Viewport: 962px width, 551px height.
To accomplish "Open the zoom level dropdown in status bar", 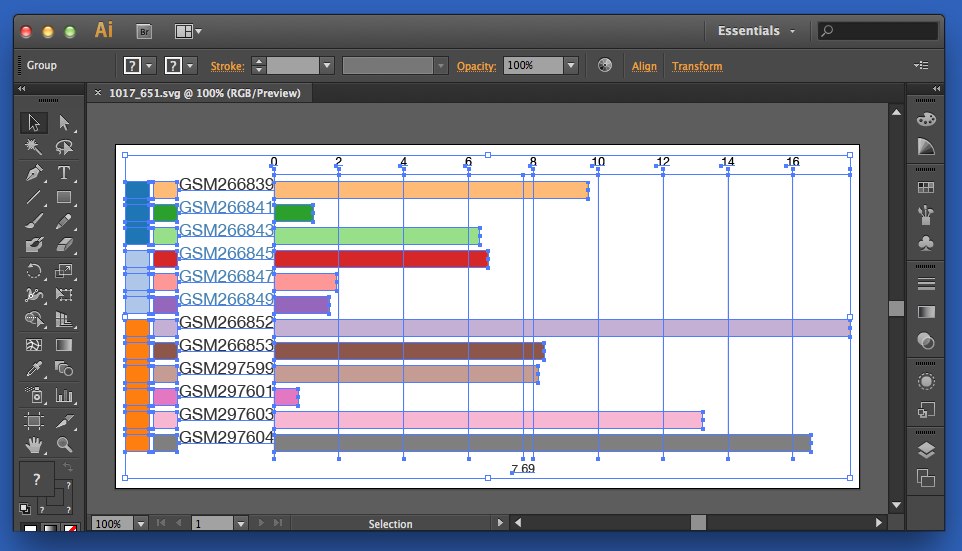I will (x=141, y=523).
